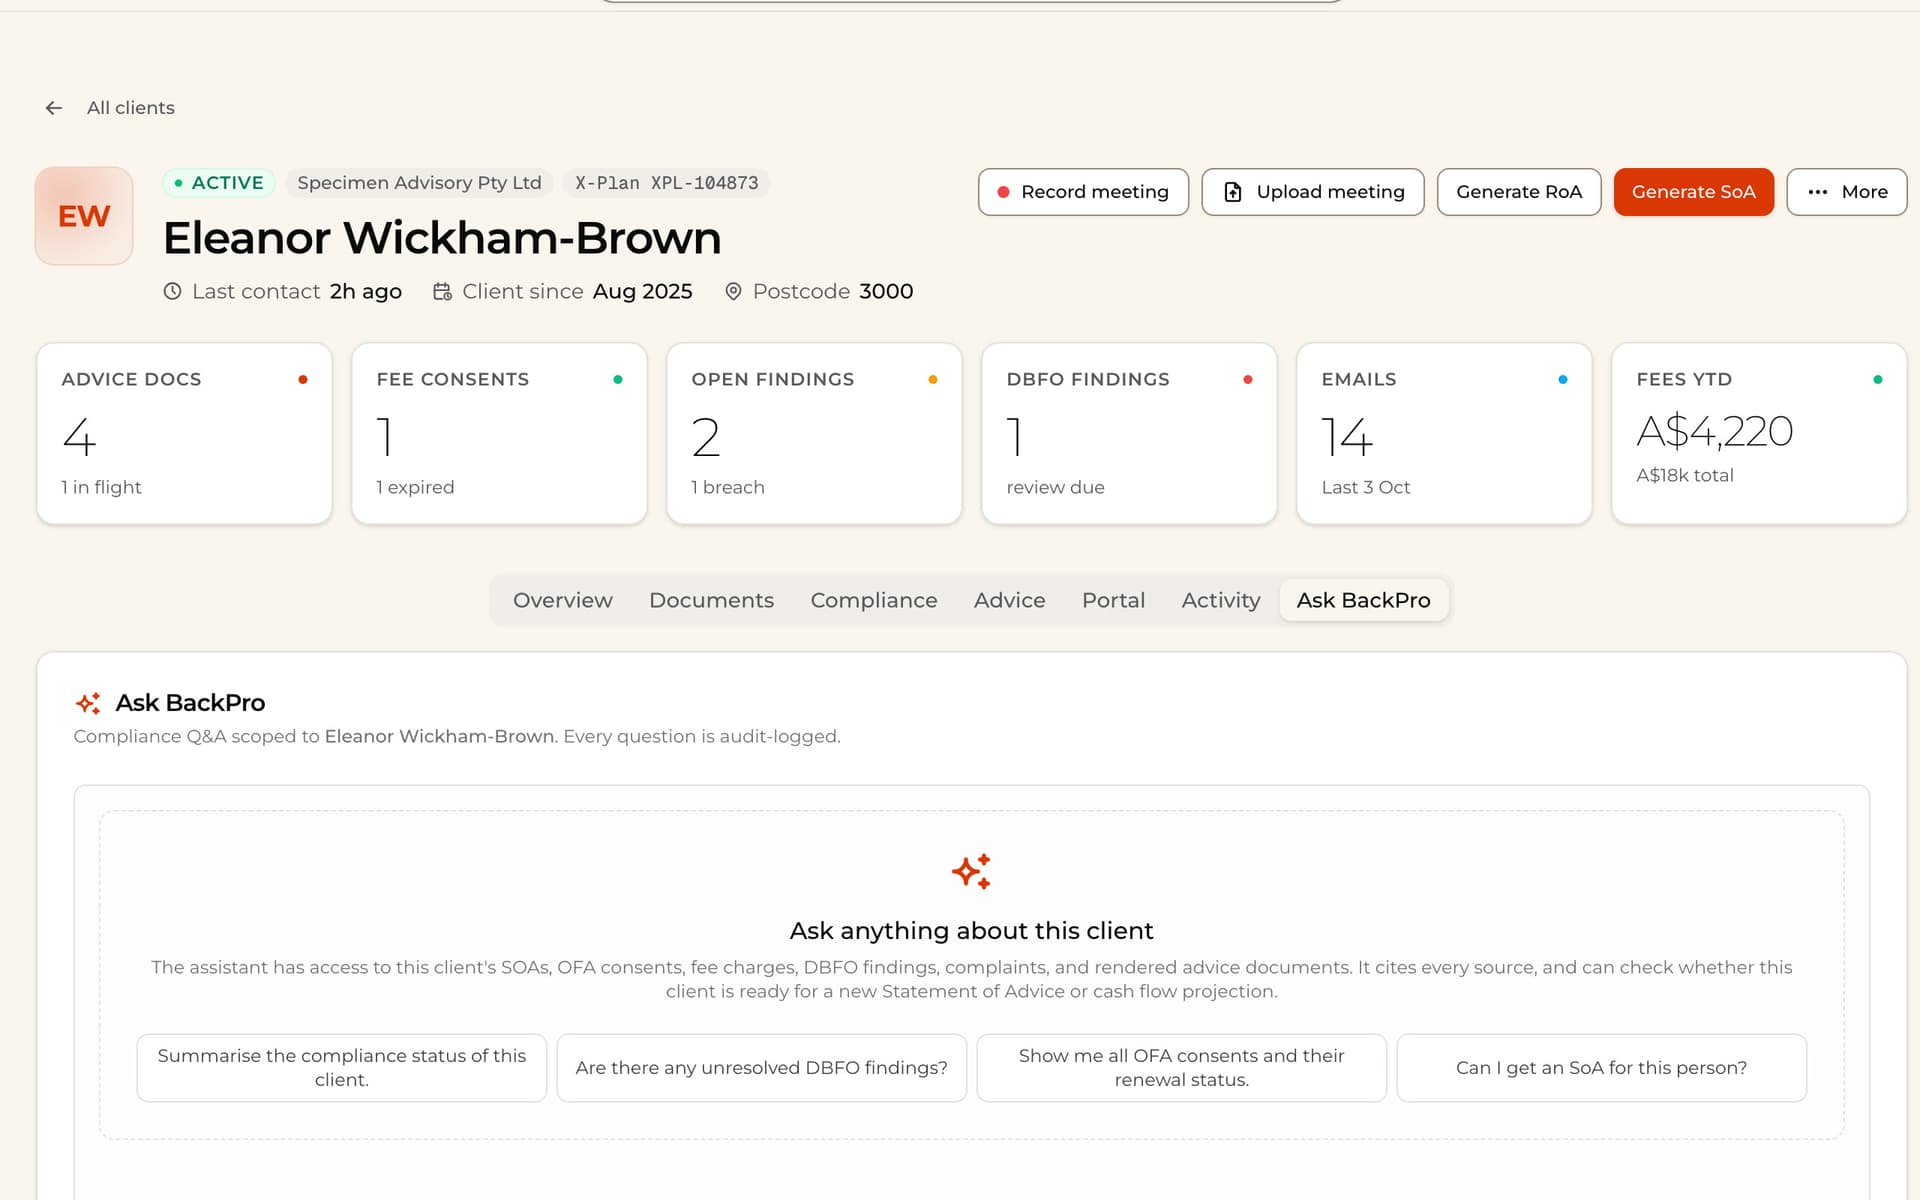Click the clock icon beside Last contact
The height and width of the screenshot is (1200, 1920).
[173, 291]
